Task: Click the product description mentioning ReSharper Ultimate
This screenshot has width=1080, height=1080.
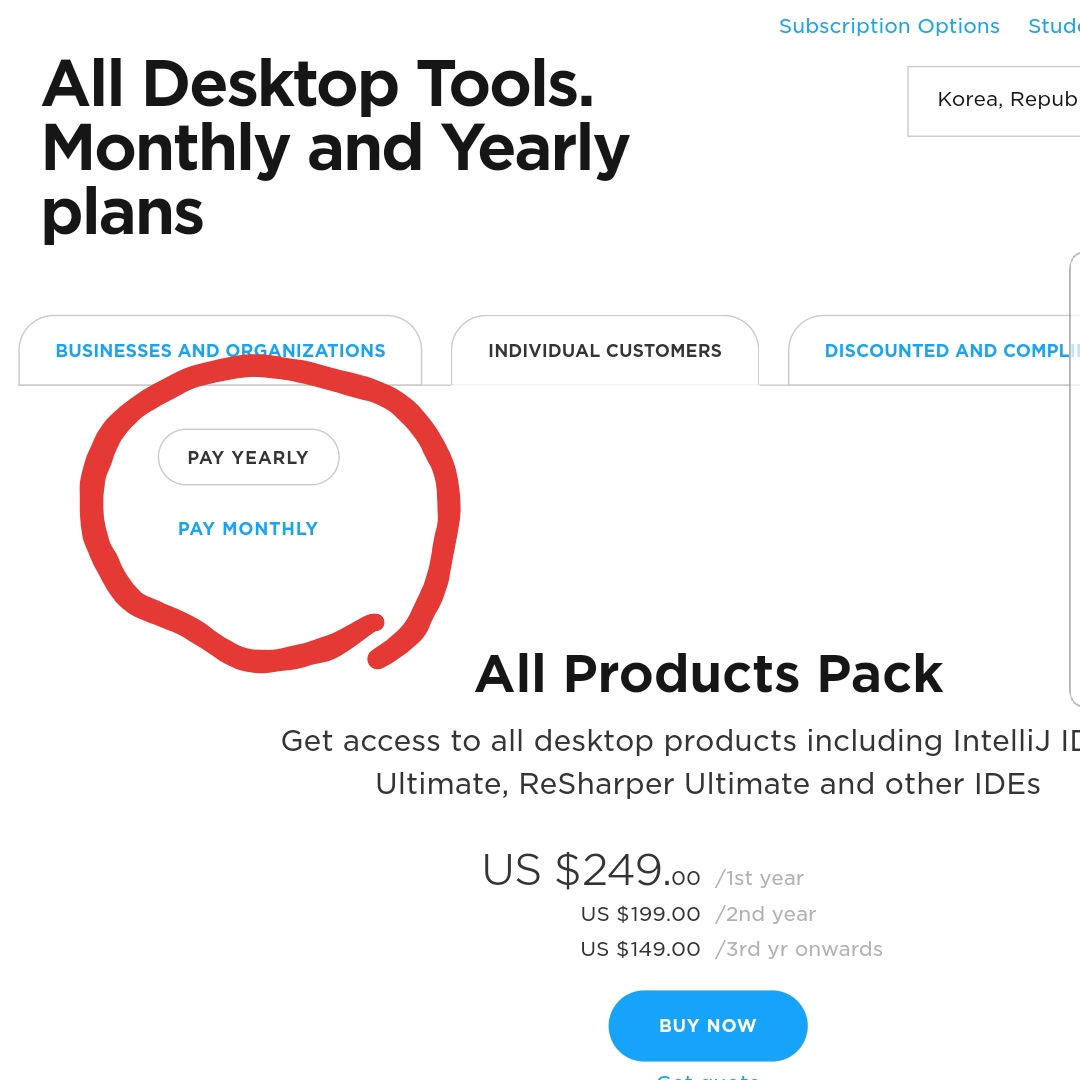Action: 681,762
